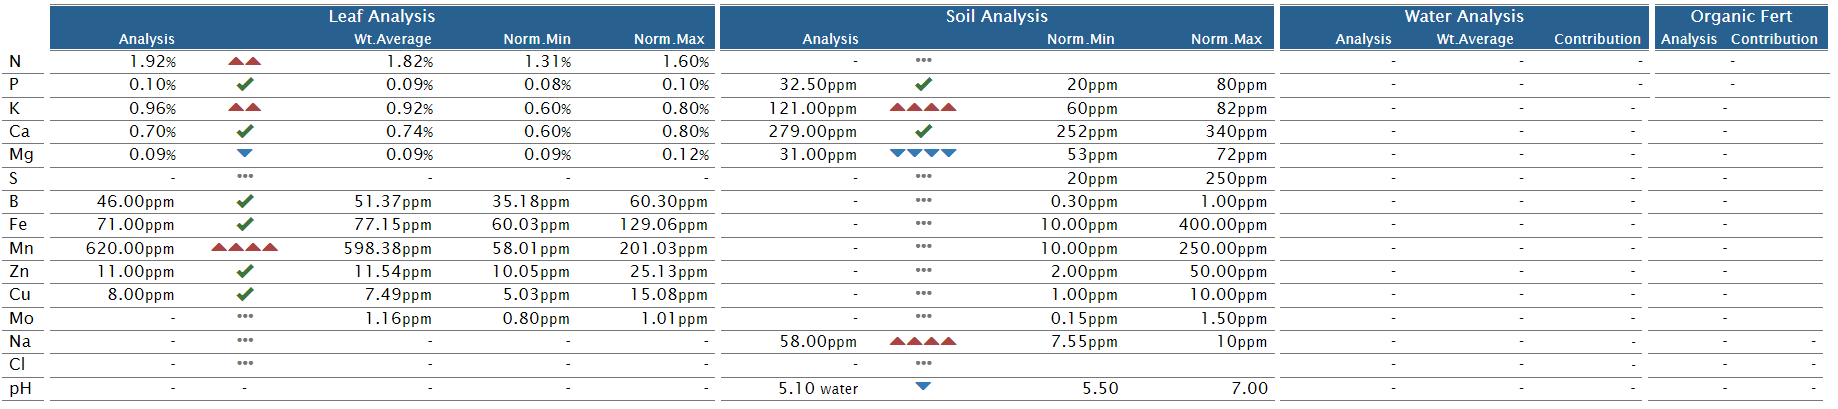
Task: Click the double red arrows for leaf N
Action: click(245, 61)
